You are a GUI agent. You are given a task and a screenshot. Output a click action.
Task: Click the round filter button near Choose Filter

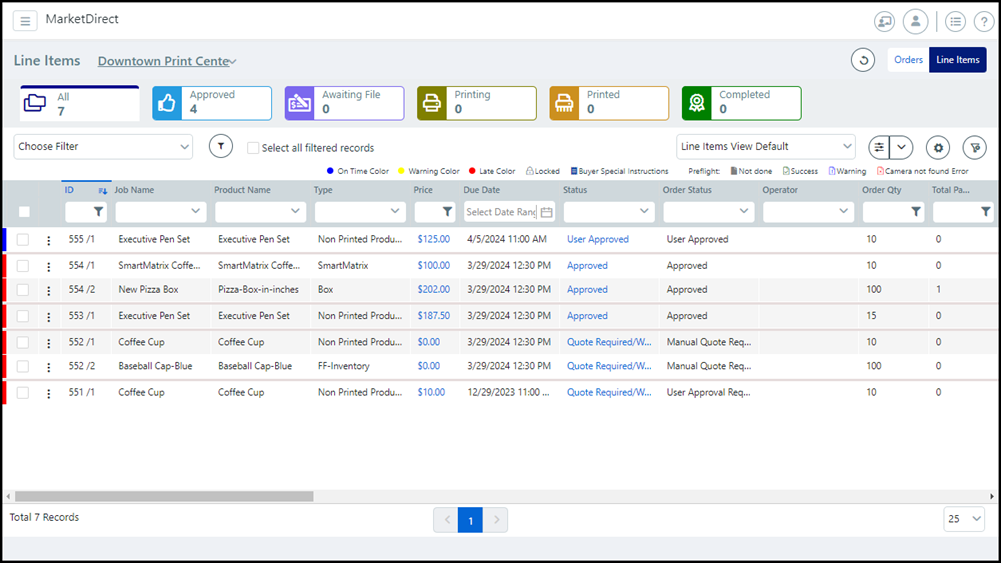coord(221,147)
